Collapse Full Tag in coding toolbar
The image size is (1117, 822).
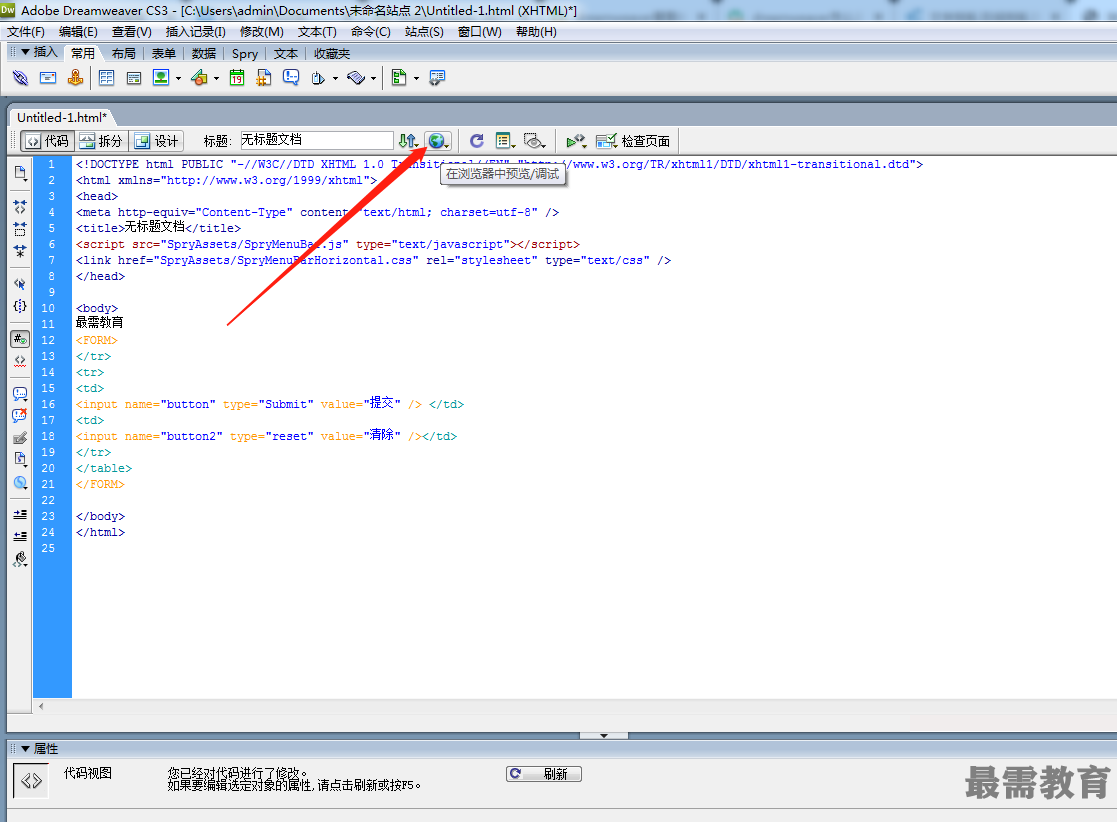point(20,207)
